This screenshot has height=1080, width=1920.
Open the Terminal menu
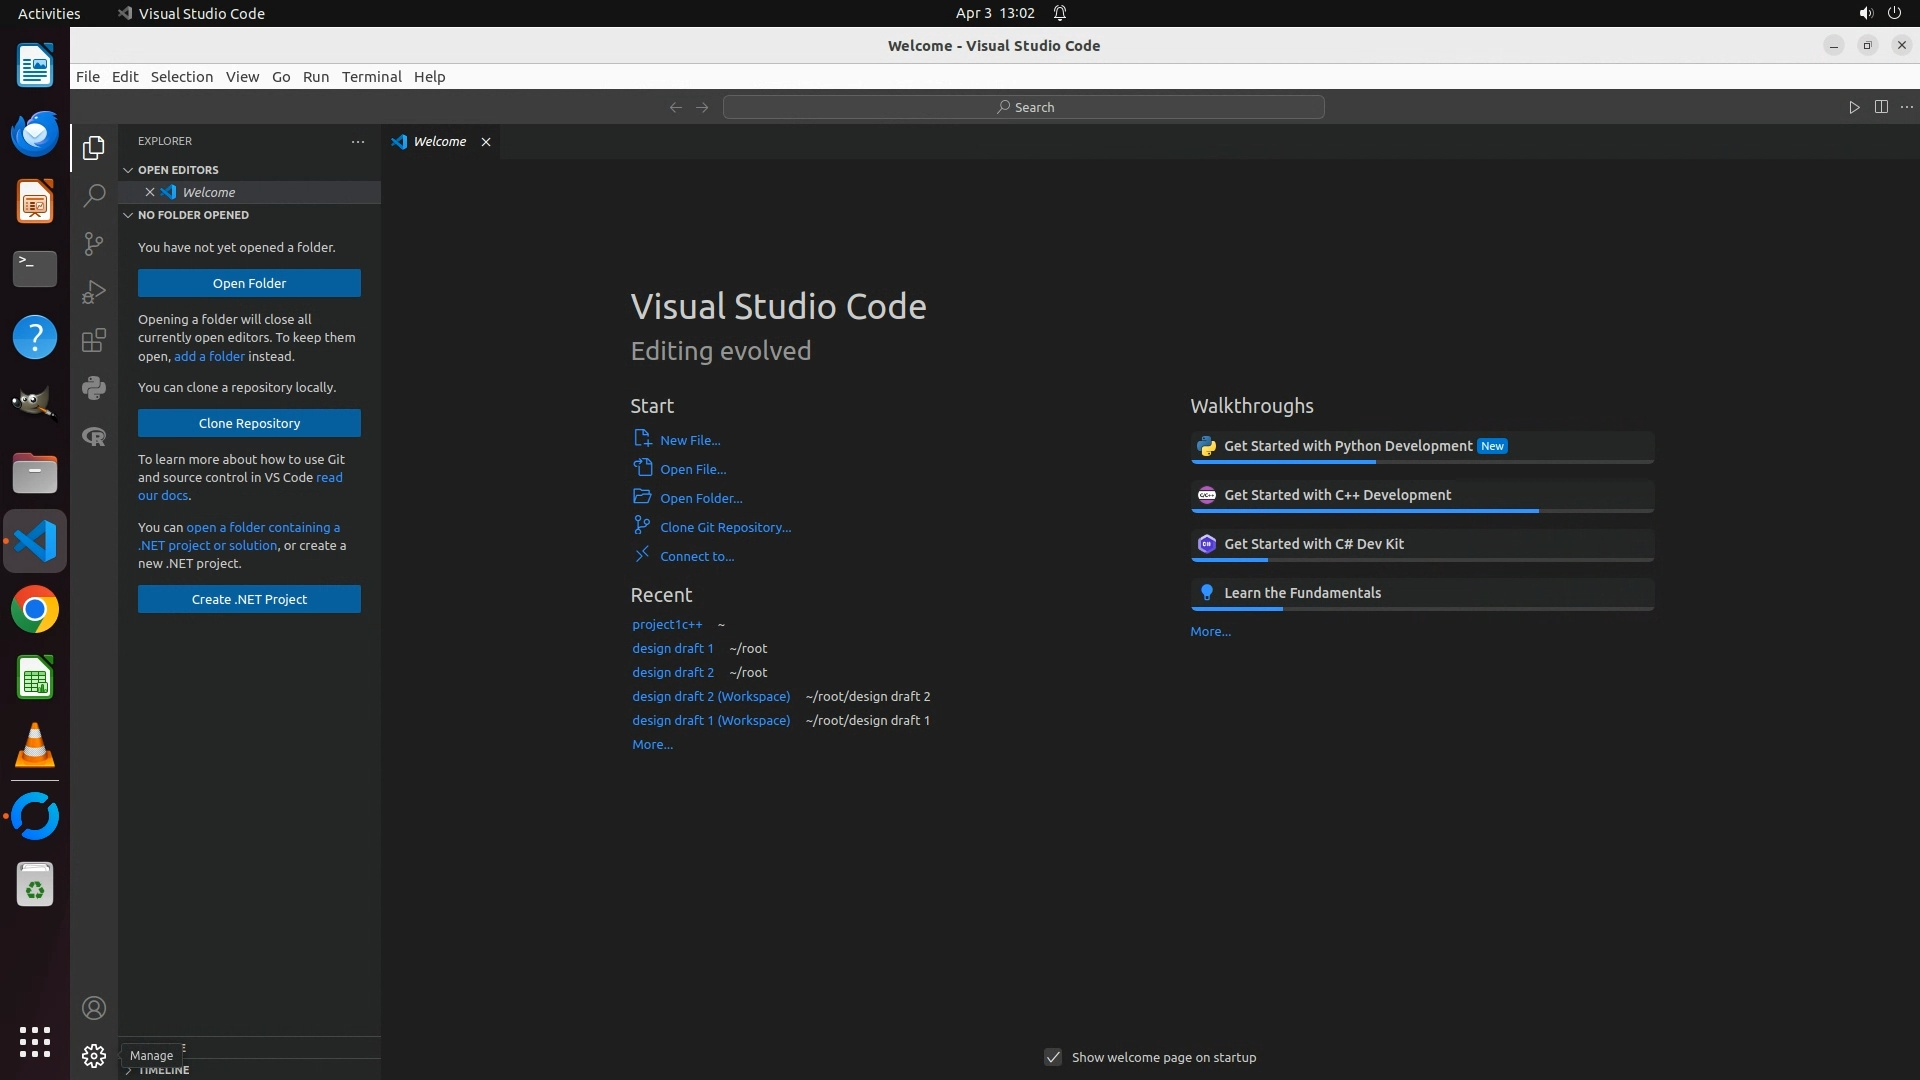tap(371, 77)
